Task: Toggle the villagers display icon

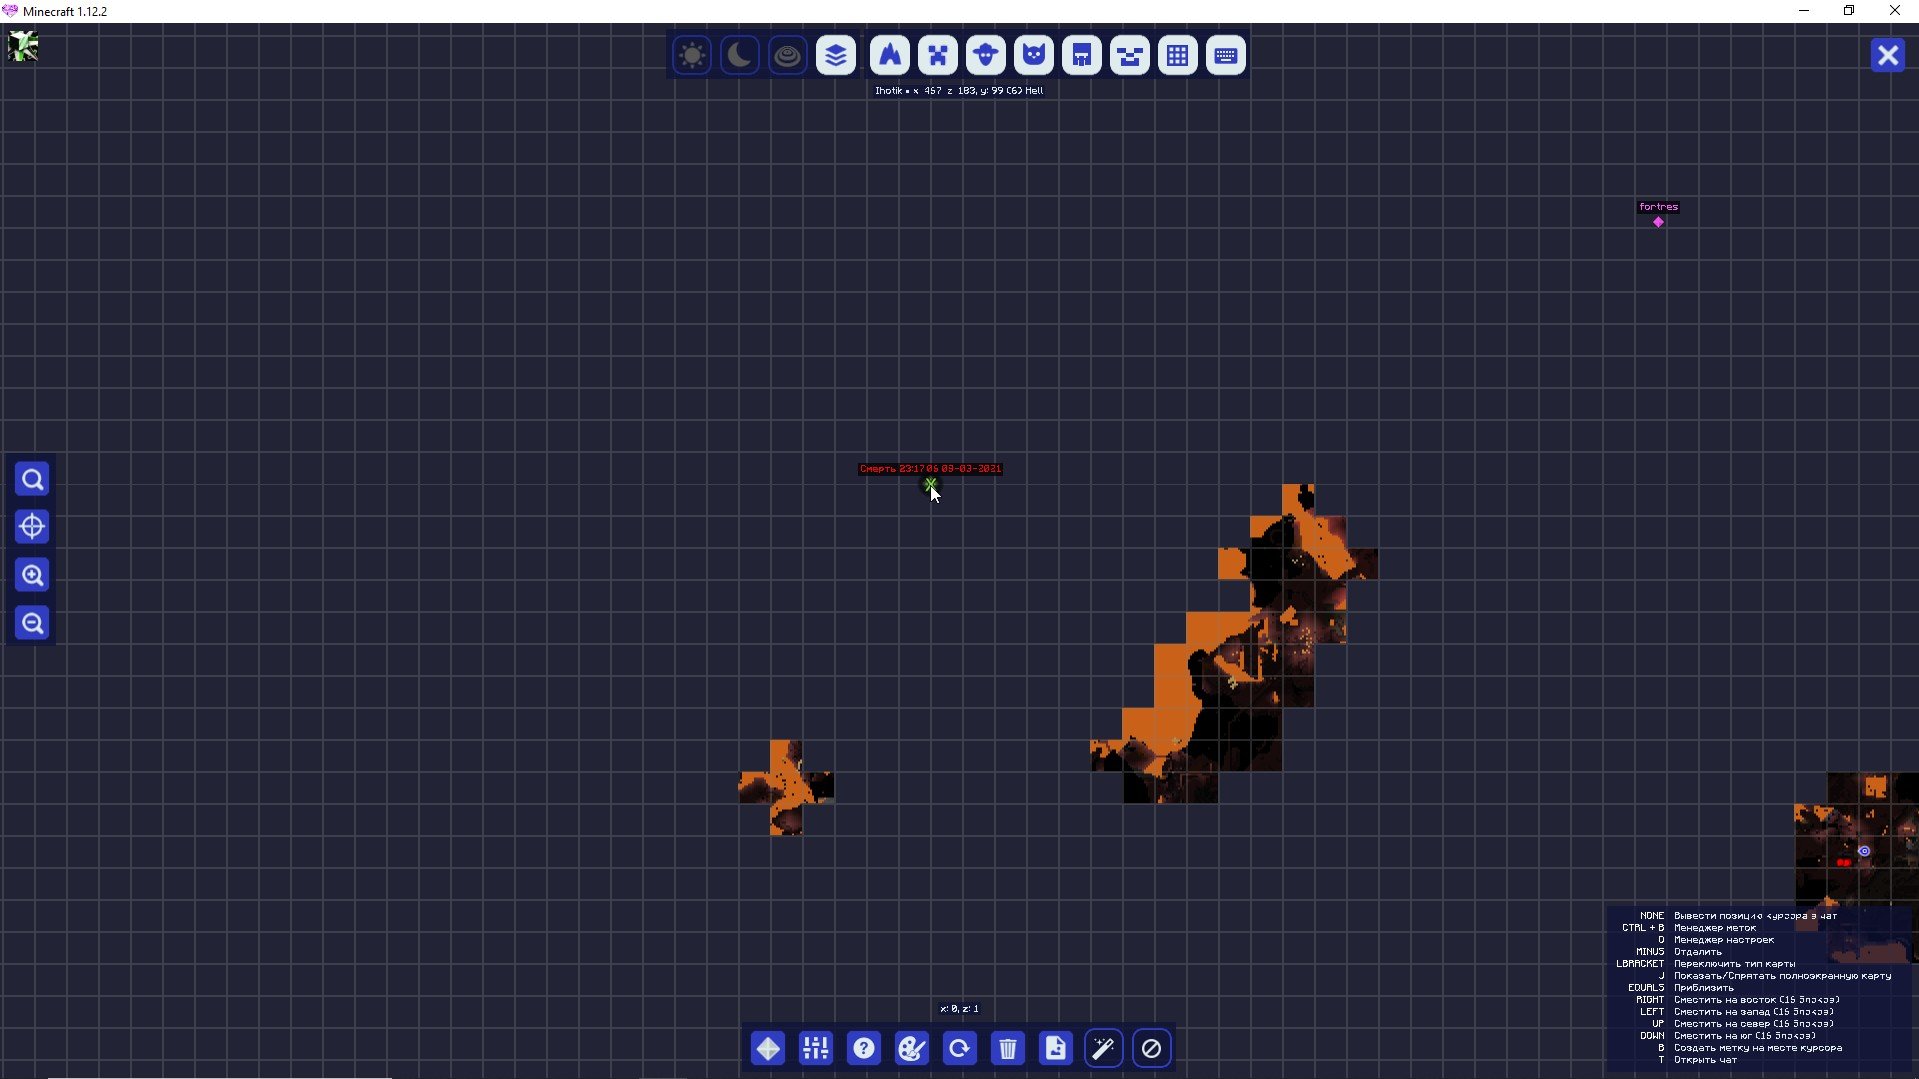Action: tap(1082, 55)
